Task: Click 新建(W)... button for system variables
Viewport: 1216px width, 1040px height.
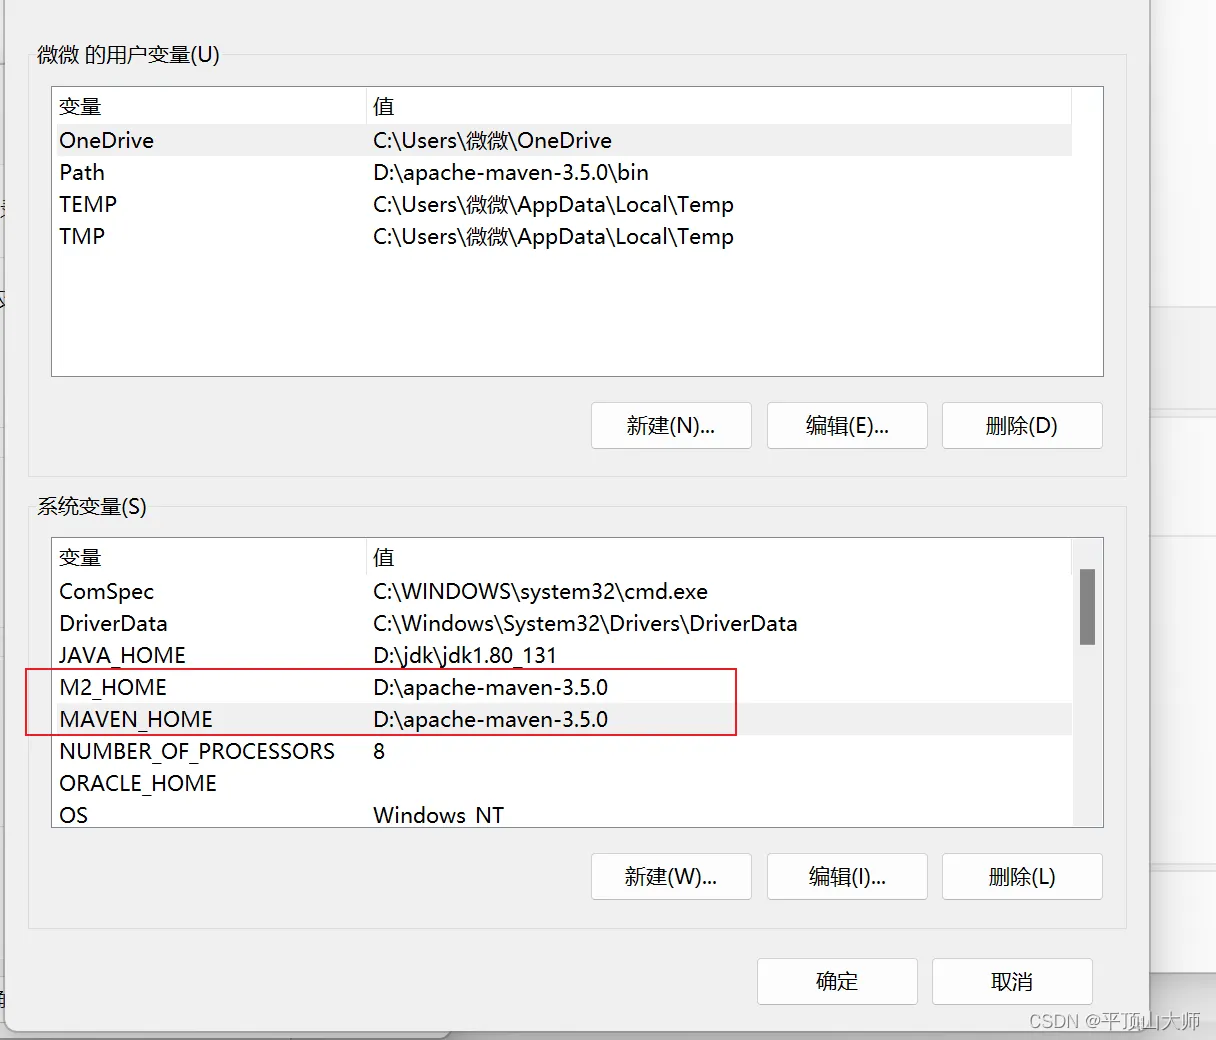Action: [671, 877]
